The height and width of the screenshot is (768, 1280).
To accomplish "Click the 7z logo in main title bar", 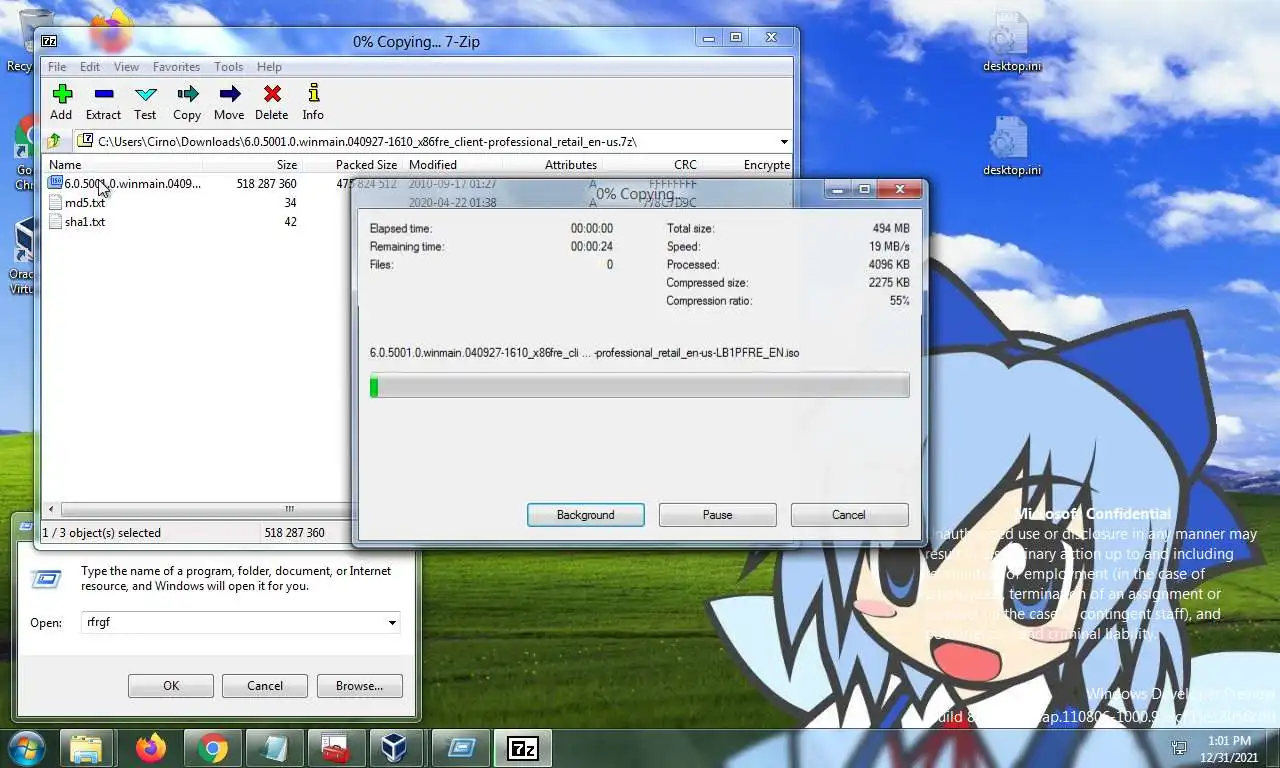I will [x=49, y=41].
